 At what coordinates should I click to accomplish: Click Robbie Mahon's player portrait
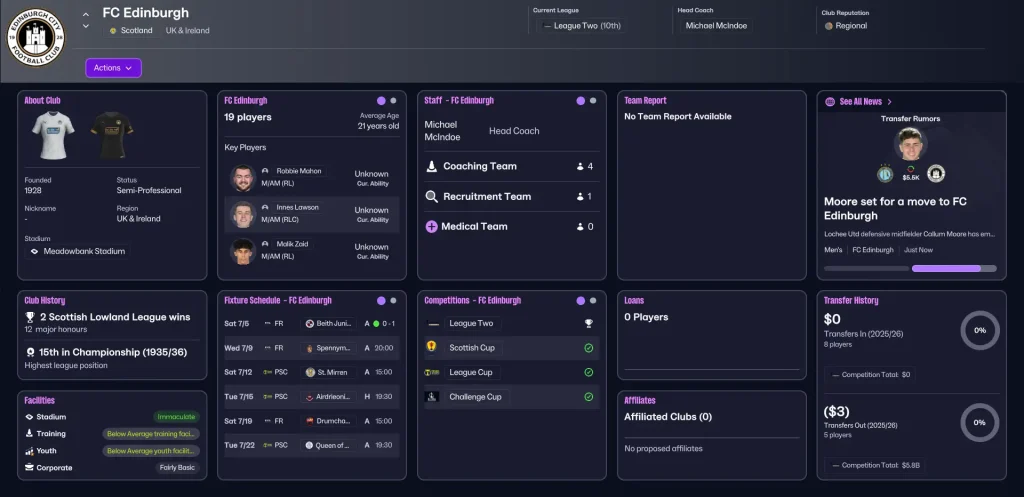click(243, 178)
